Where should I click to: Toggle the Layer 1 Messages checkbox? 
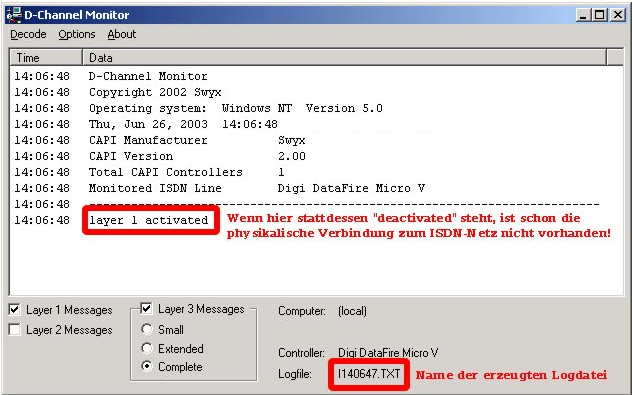(x=15, y=310)
